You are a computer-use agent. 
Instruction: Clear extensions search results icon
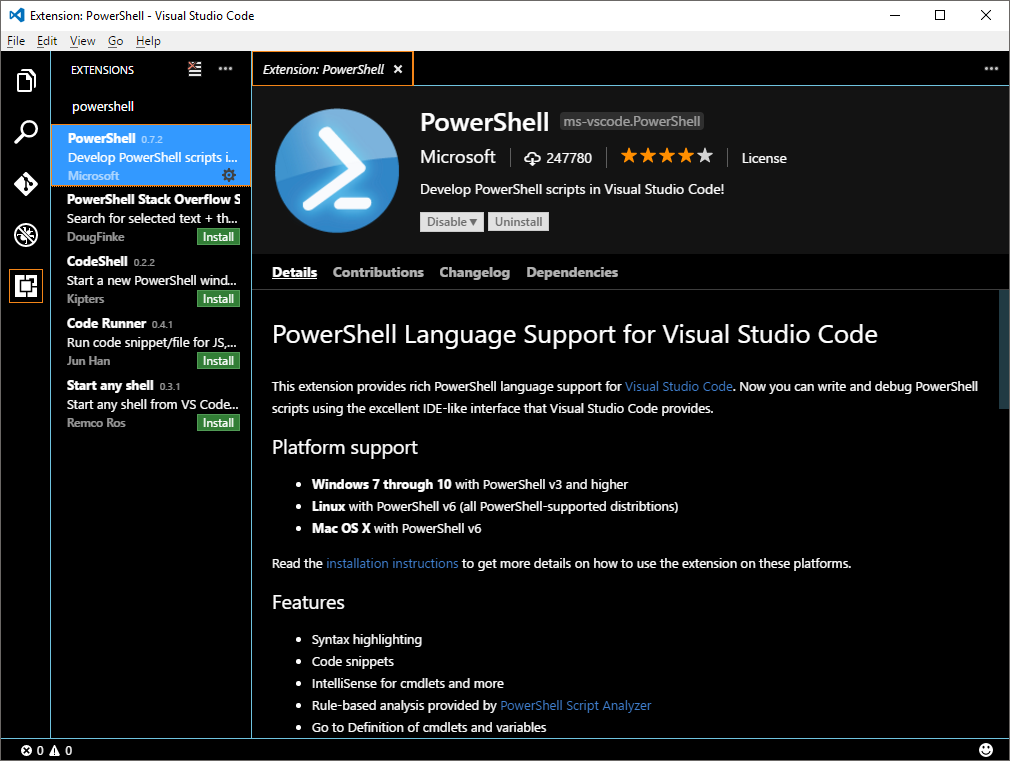(195, 69)
